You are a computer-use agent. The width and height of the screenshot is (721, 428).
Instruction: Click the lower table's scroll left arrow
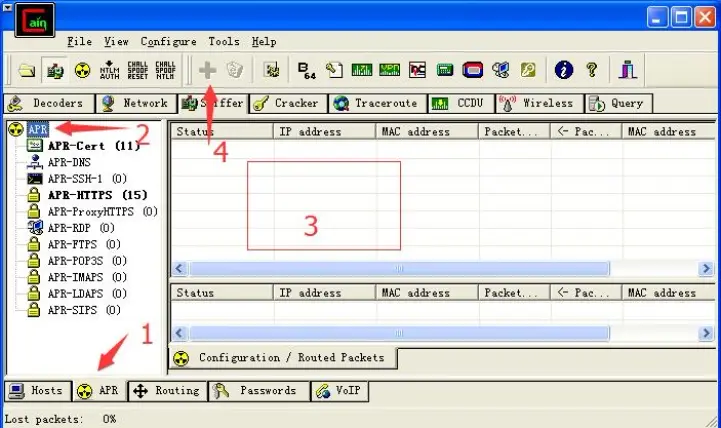click(180, 333)
